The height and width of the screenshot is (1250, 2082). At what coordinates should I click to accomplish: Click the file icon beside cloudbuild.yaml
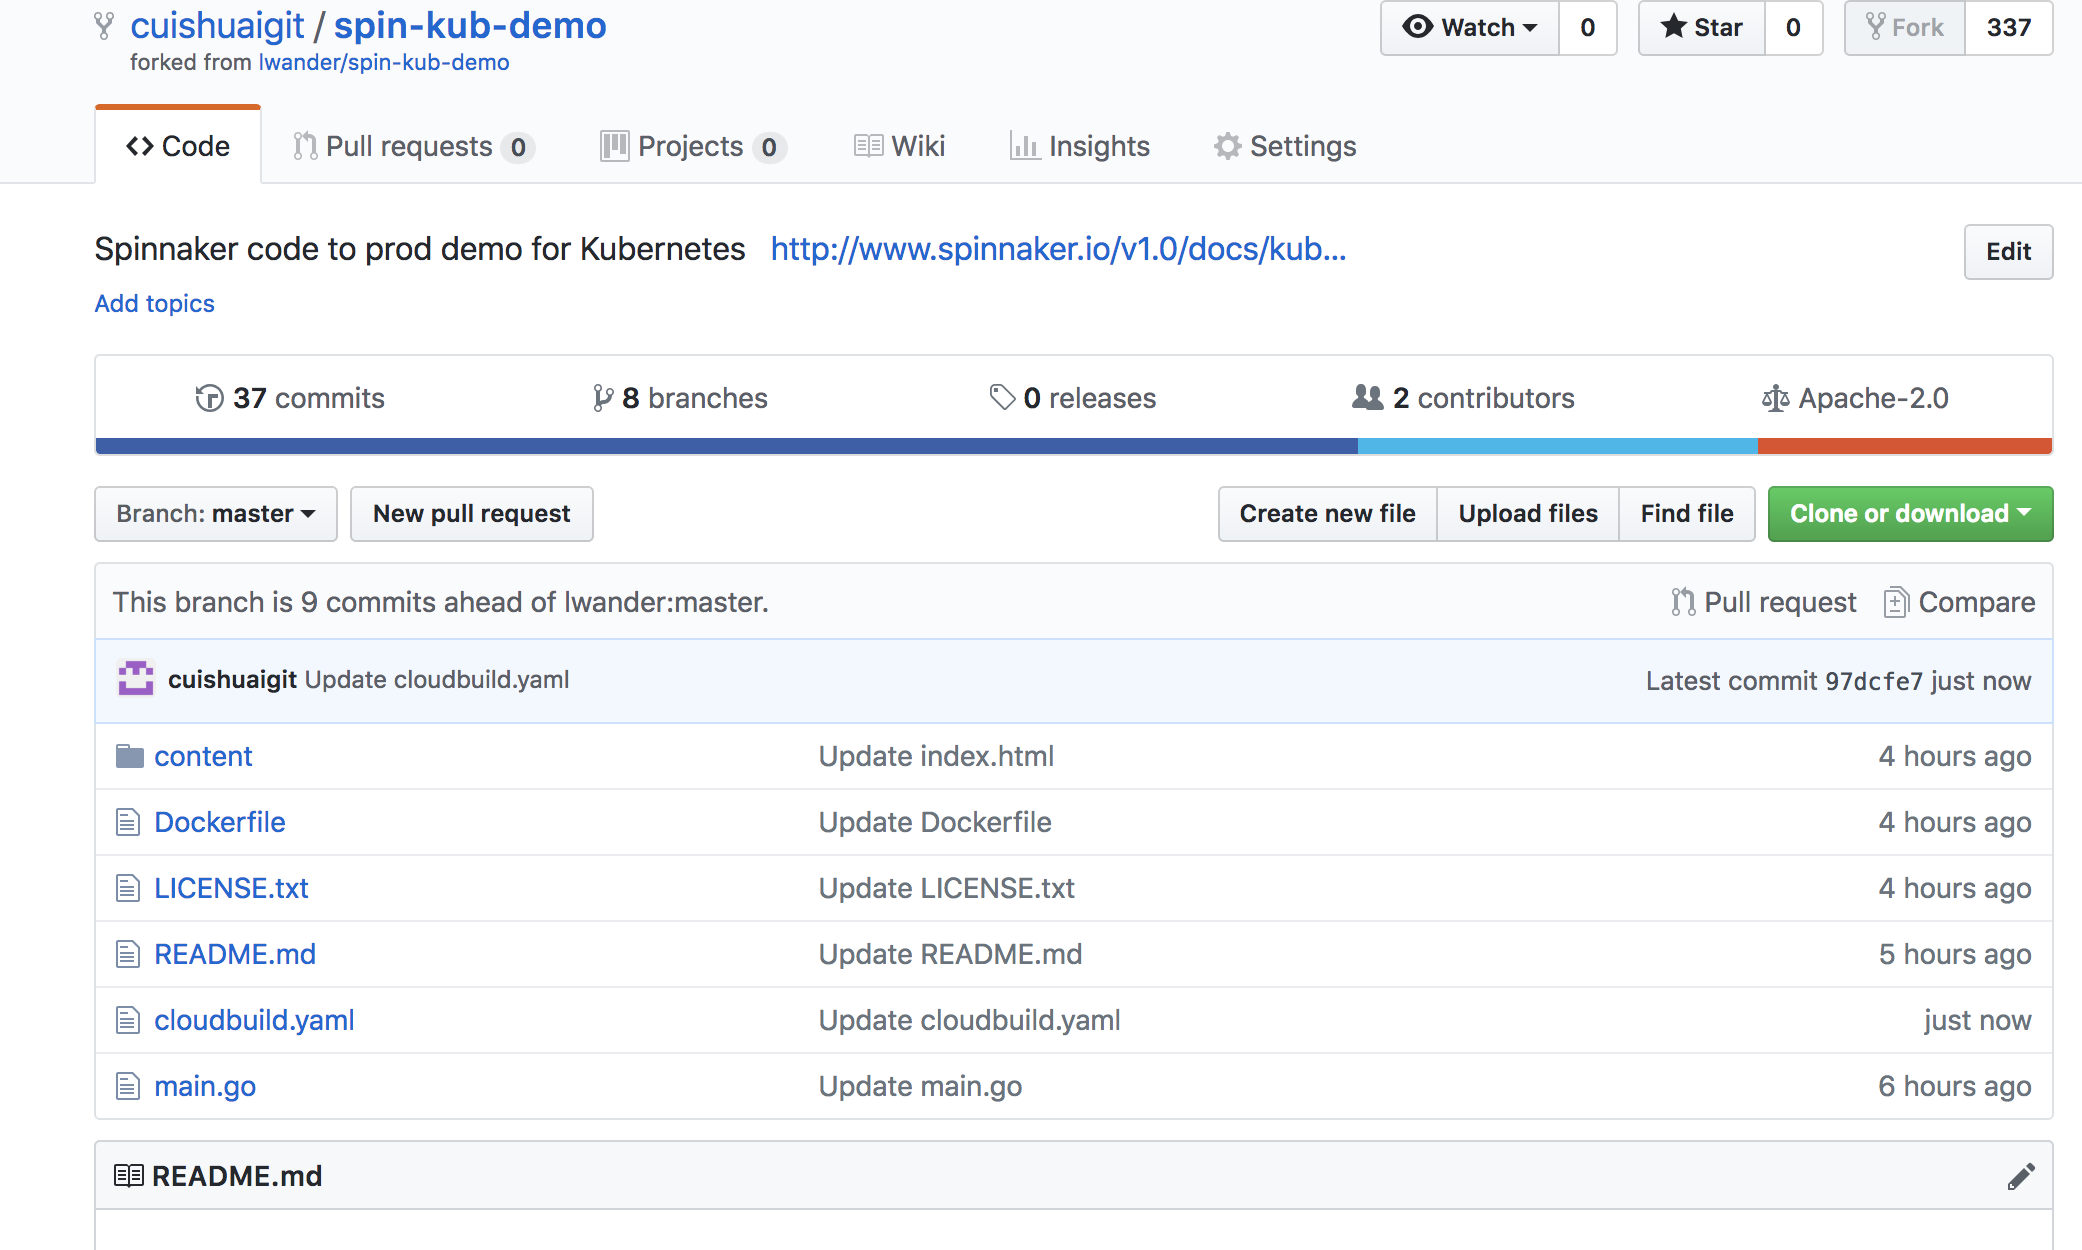pyautogui.click(x=128, y=1020)
